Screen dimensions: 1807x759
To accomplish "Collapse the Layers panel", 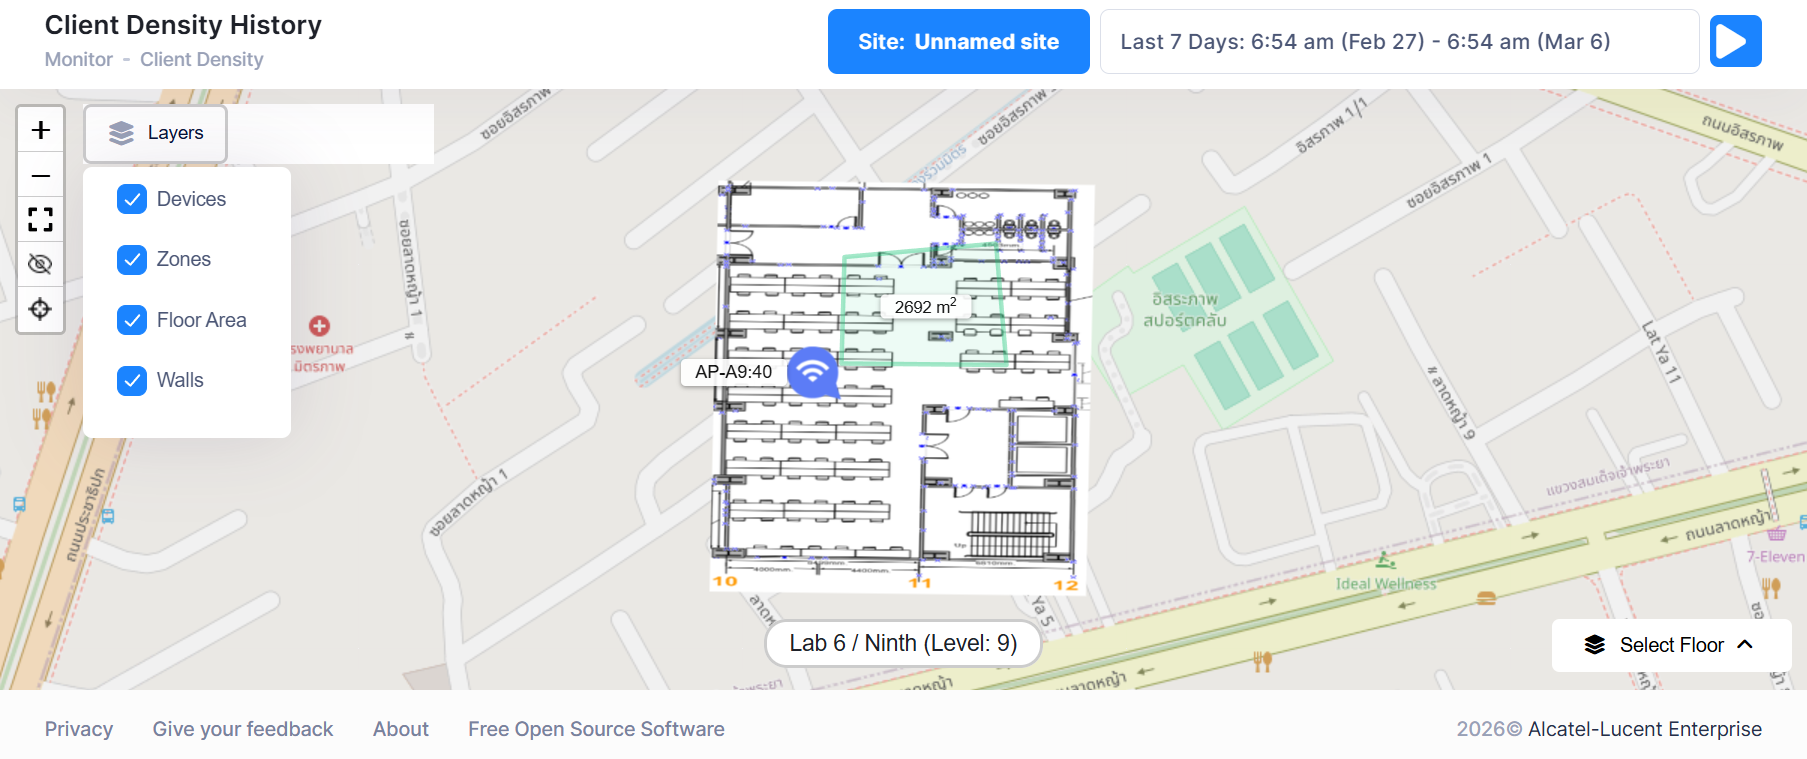I will pos(156,133).
